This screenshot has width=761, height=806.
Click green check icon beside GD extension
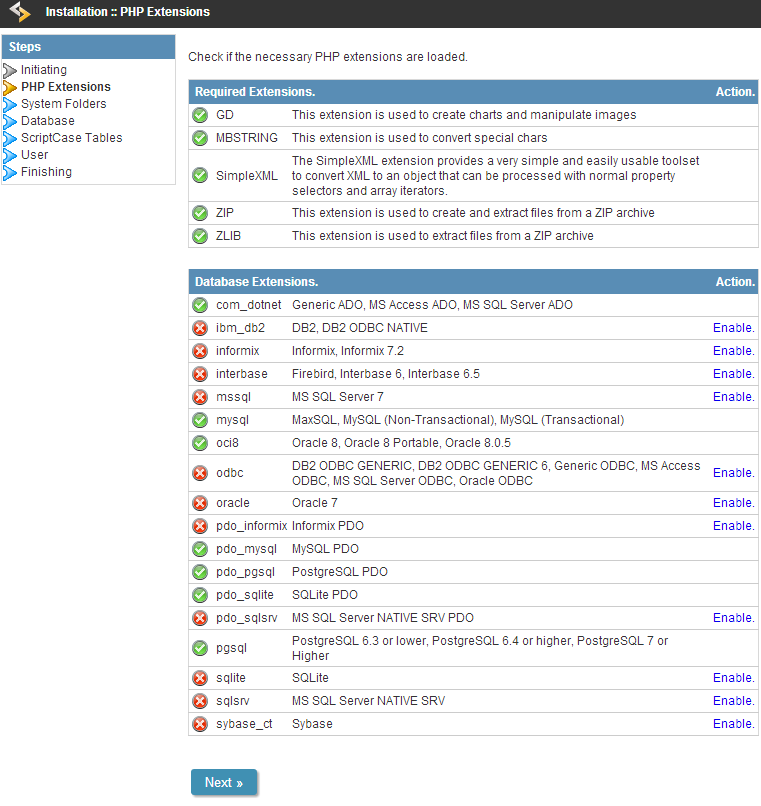coord(200,115)
